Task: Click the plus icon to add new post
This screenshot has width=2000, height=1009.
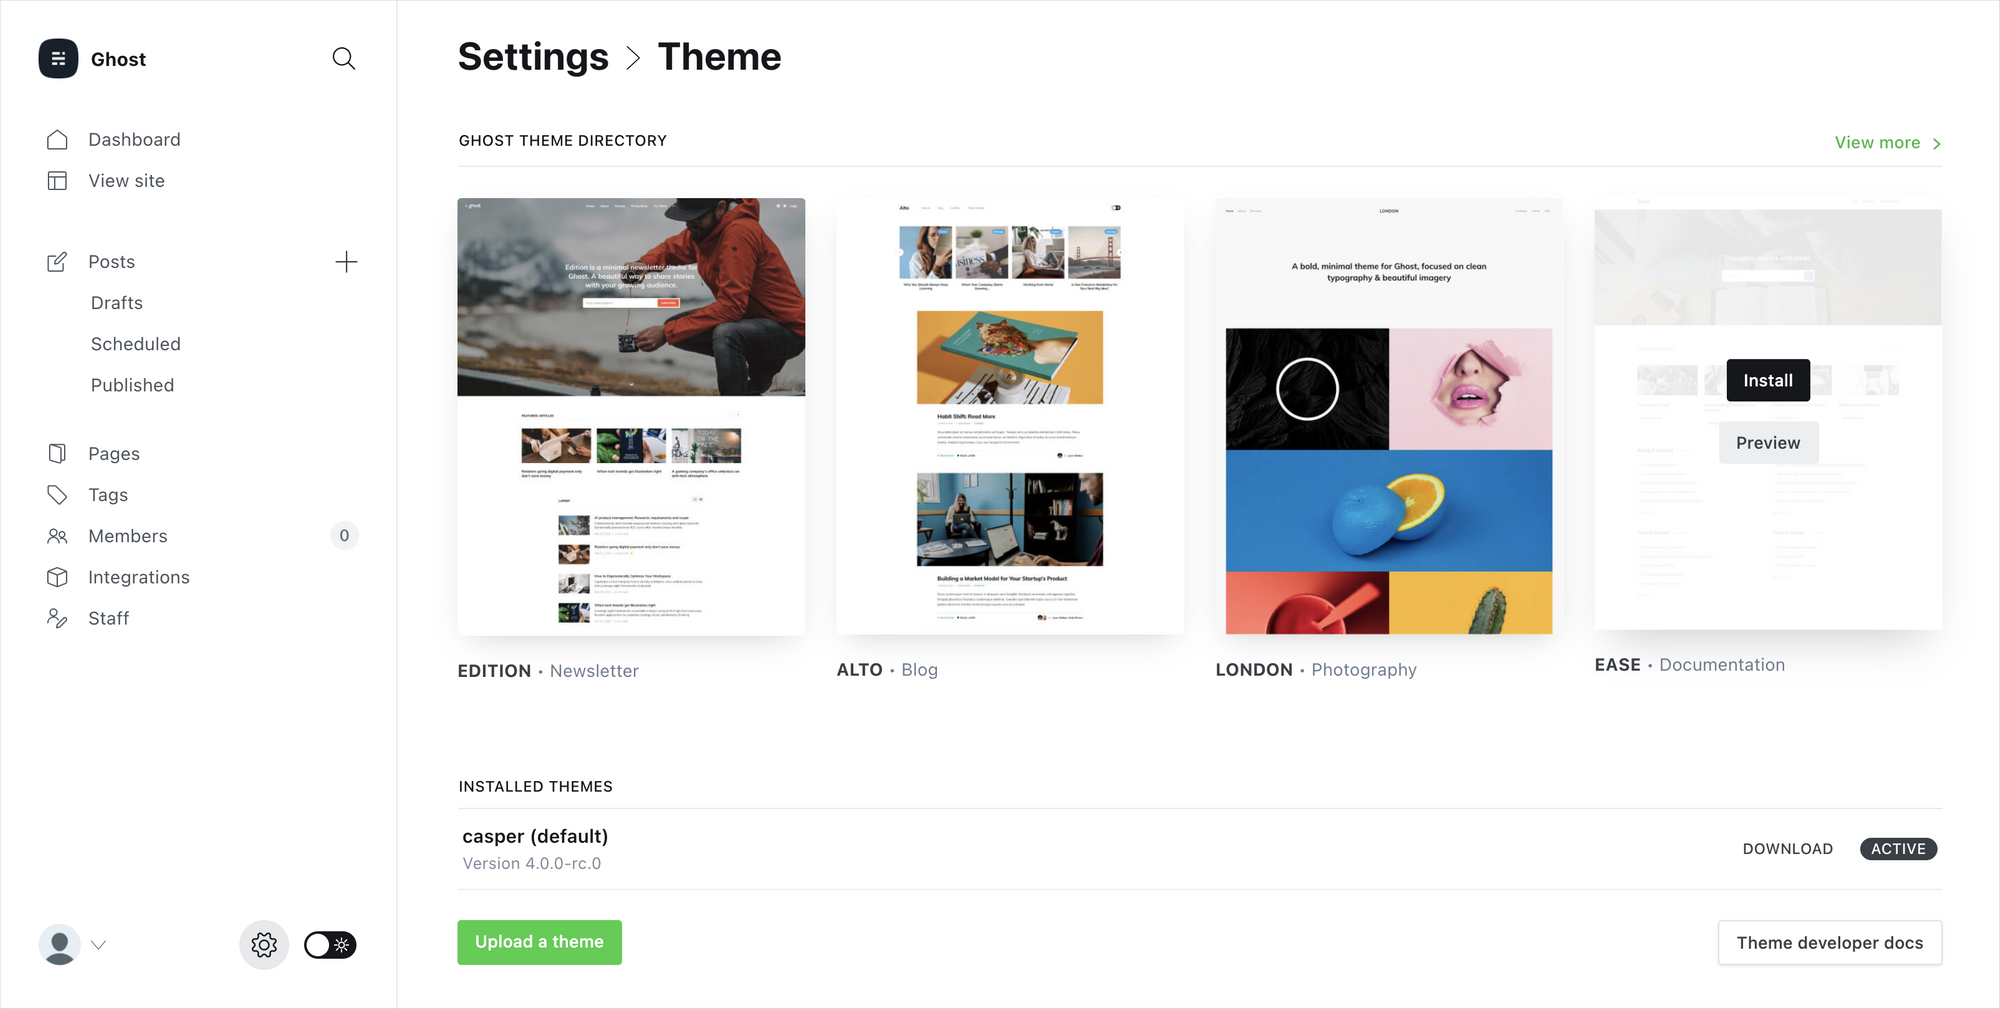Action: coord(346,262)
